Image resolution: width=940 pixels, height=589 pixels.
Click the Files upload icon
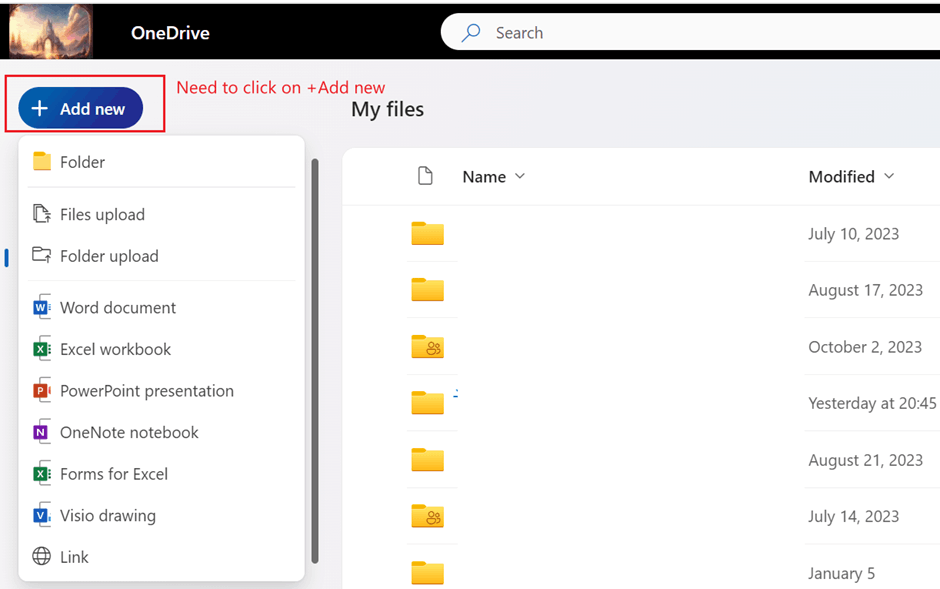coord(42,213)
